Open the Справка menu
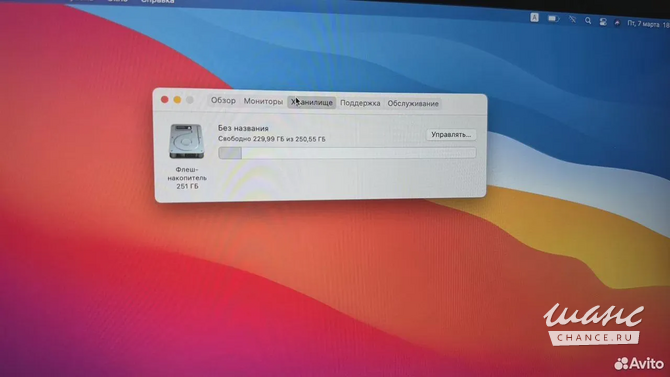 (x=158, y=2)
